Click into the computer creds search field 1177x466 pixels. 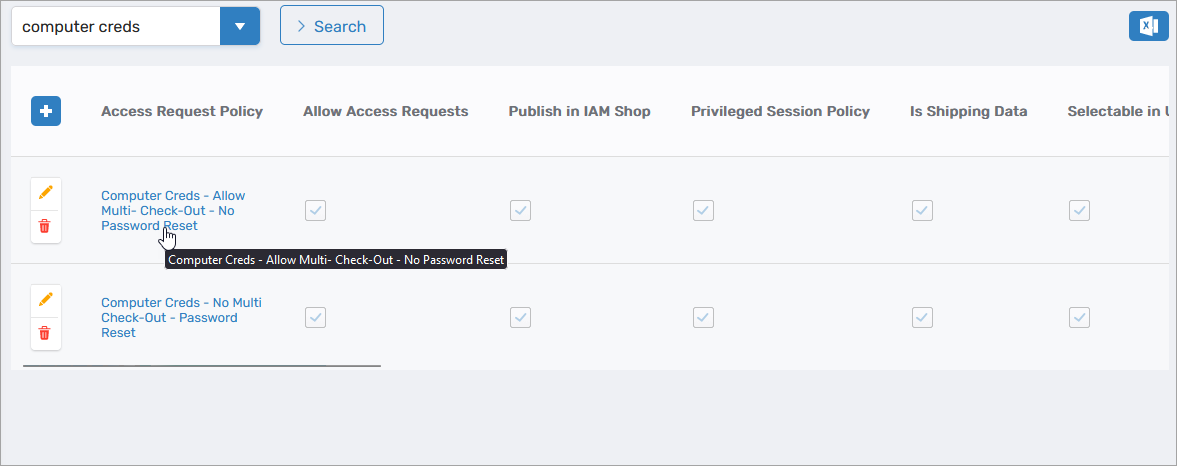(115, 26)
